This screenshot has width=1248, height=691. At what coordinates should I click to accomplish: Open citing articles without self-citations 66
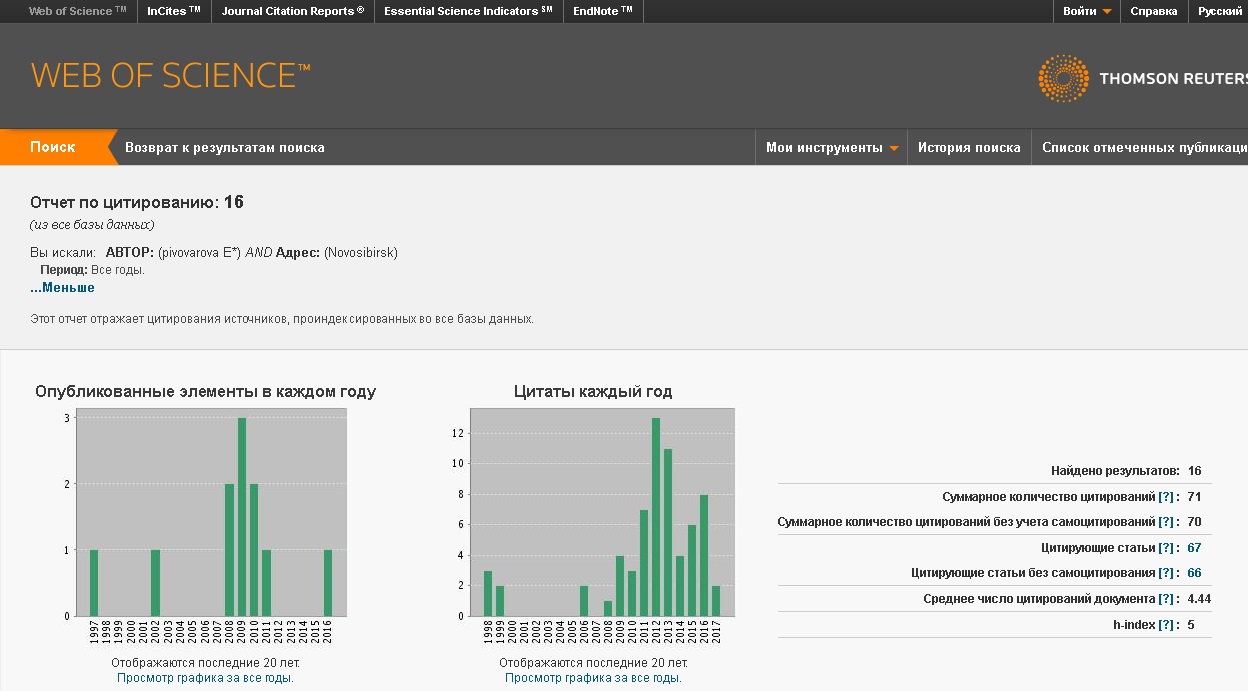1194,573
